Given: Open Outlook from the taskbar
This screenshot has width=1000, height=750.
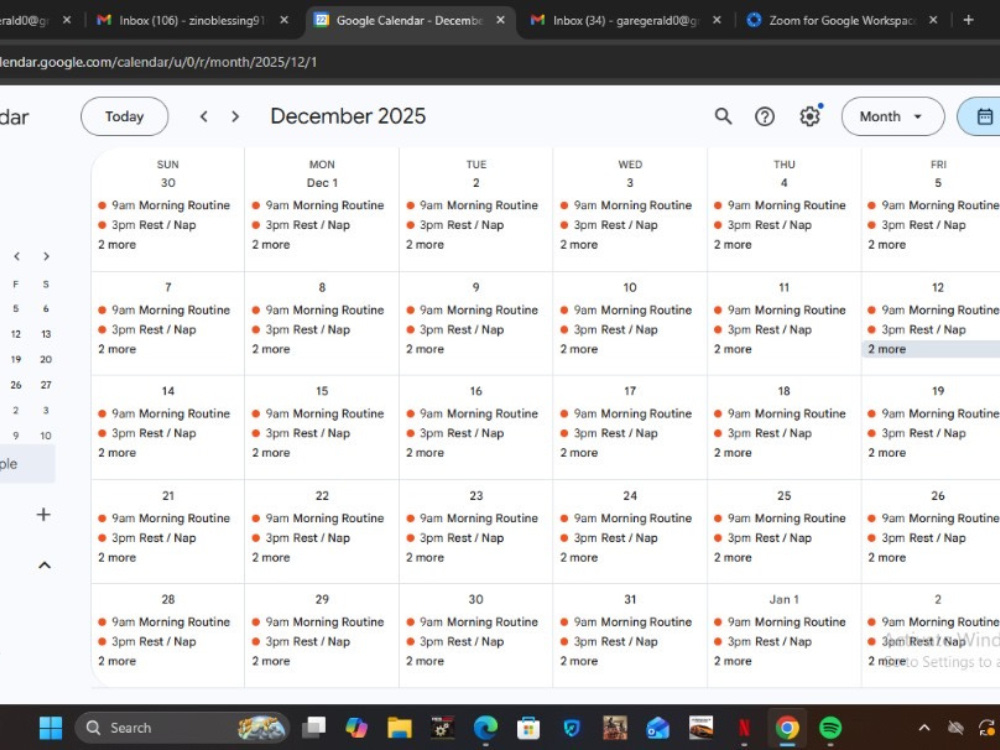Looking at the screenshot, I should pos(658,728).
